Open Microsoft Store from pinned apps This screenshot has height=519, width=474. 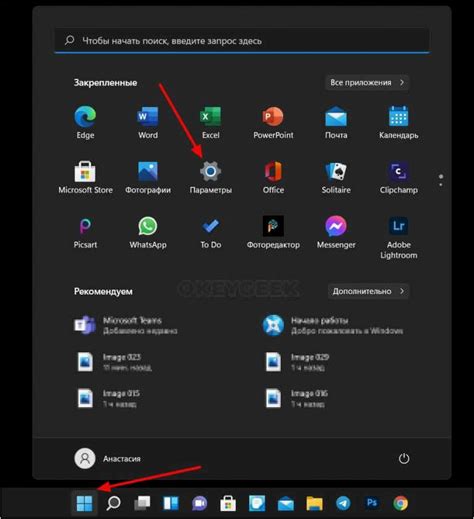click(85, 177)
